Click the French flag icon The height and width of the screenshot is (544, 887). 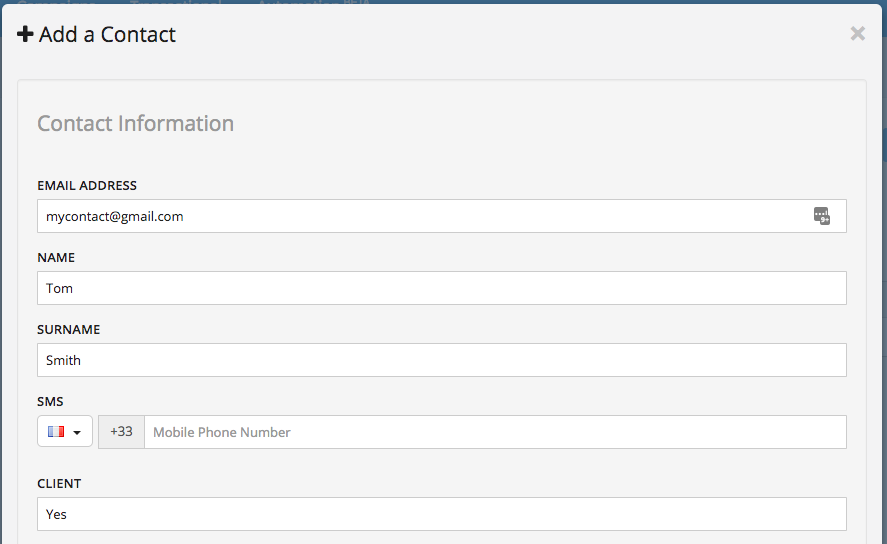[56, 431]
